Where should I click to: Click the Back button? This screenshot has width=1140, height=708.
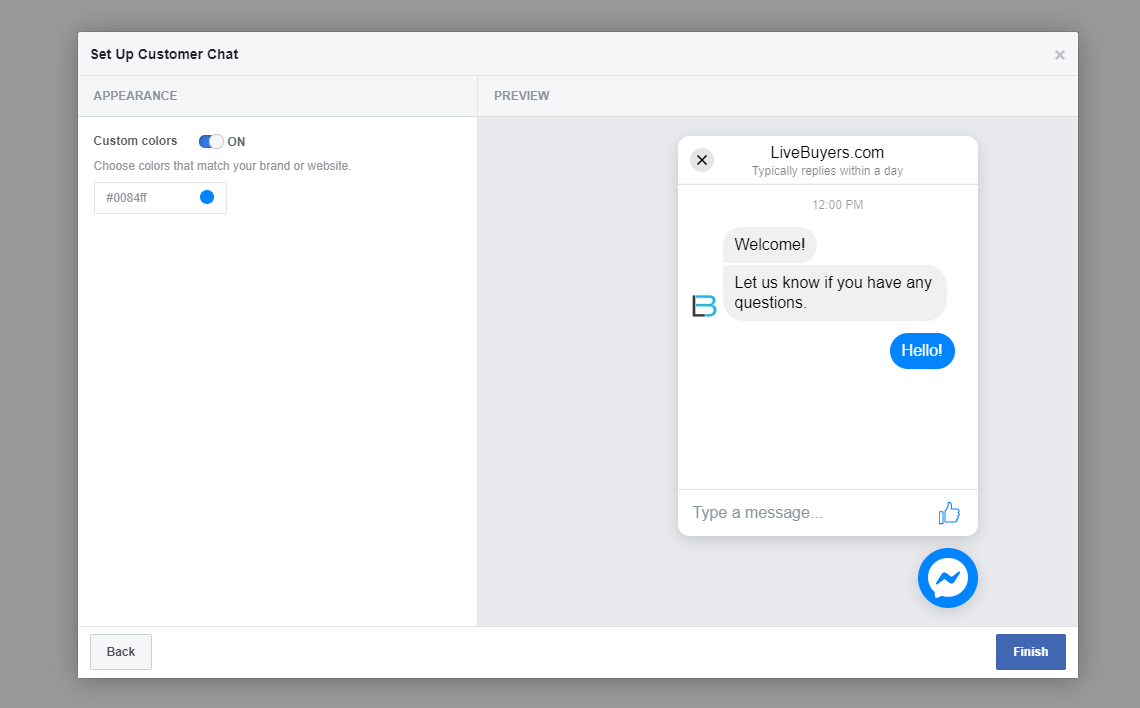pos(121,651)
